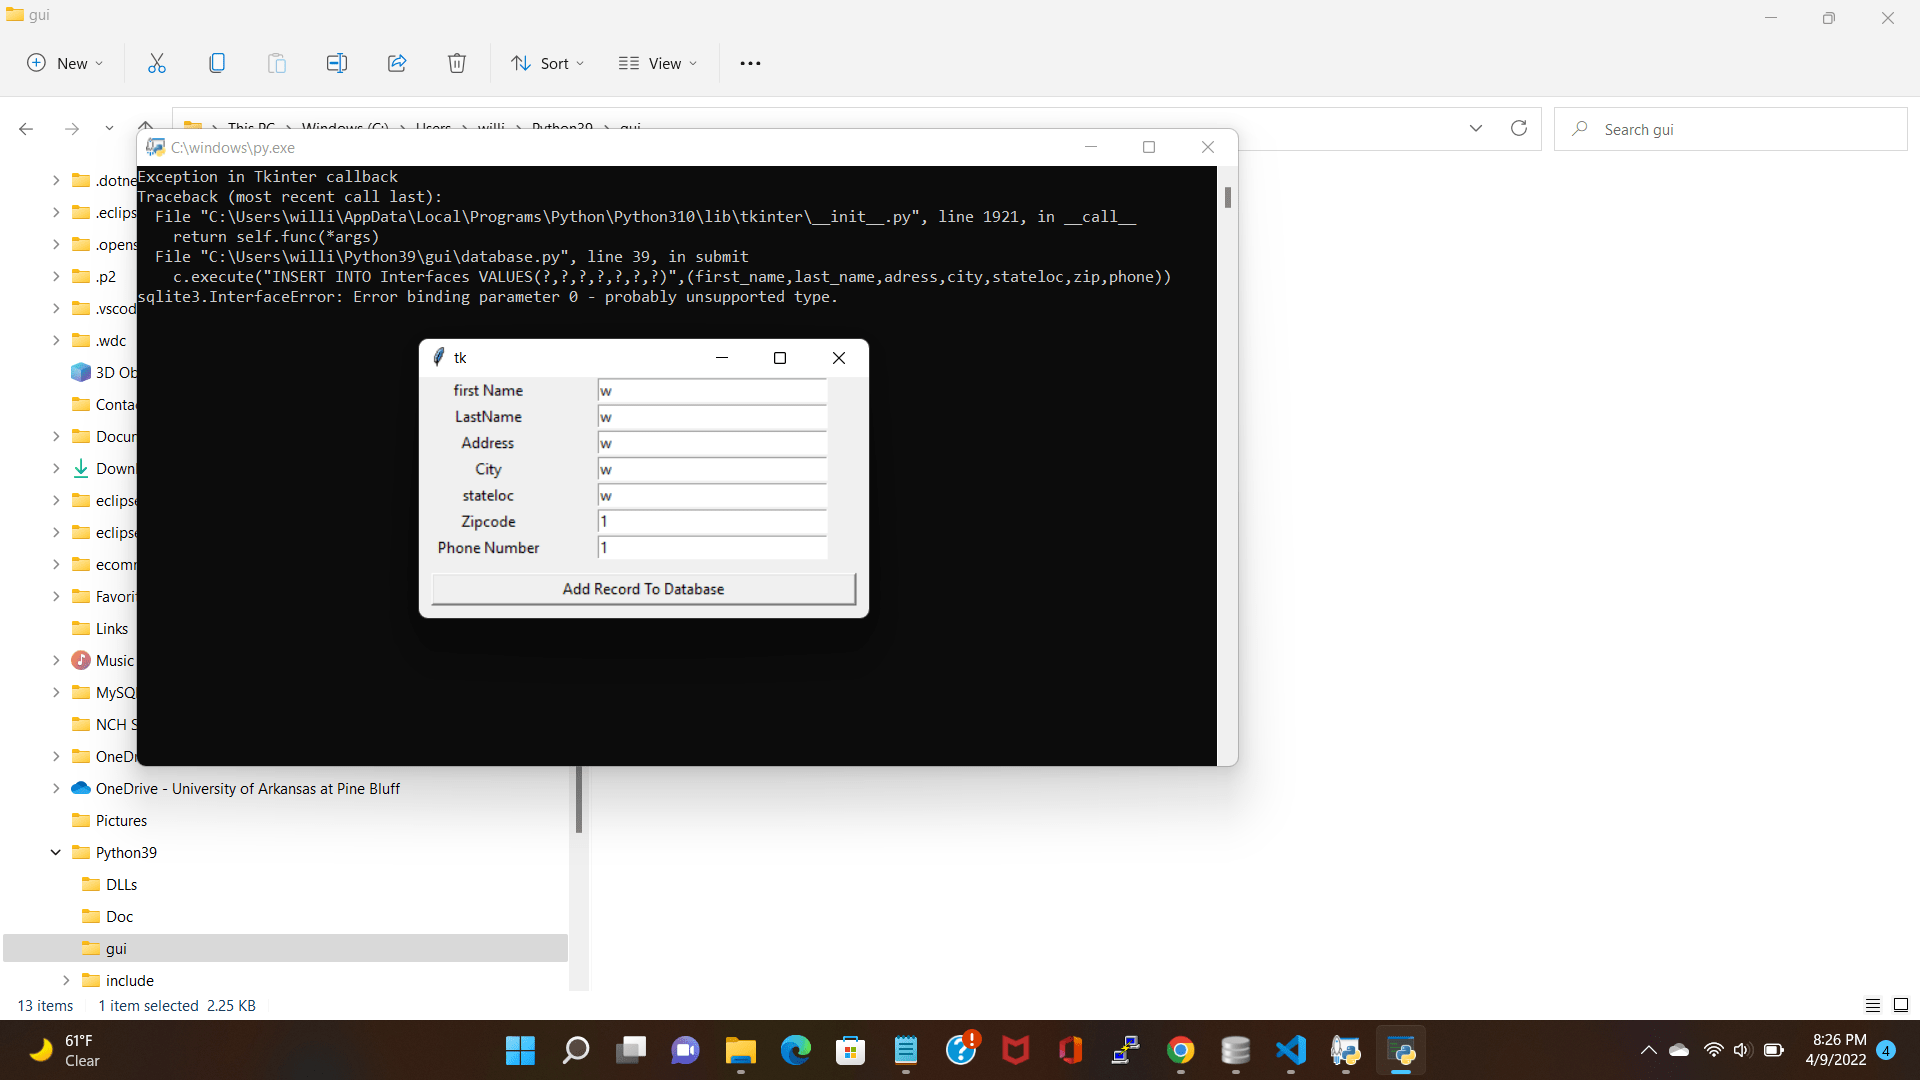Click the Cut scissors icon in toolbar
The height and width of the screenshot is (1080, 1920).
[157, 63]
